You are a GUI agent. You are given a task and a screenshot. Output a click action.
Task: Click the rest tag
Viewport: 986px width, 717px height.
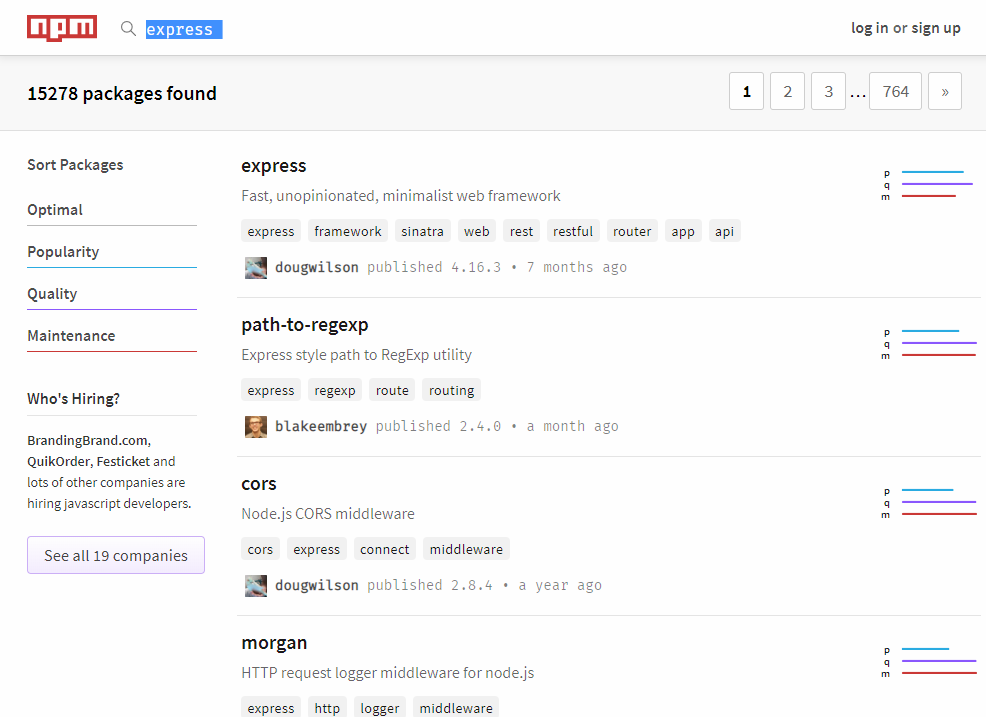pos(521,231)
